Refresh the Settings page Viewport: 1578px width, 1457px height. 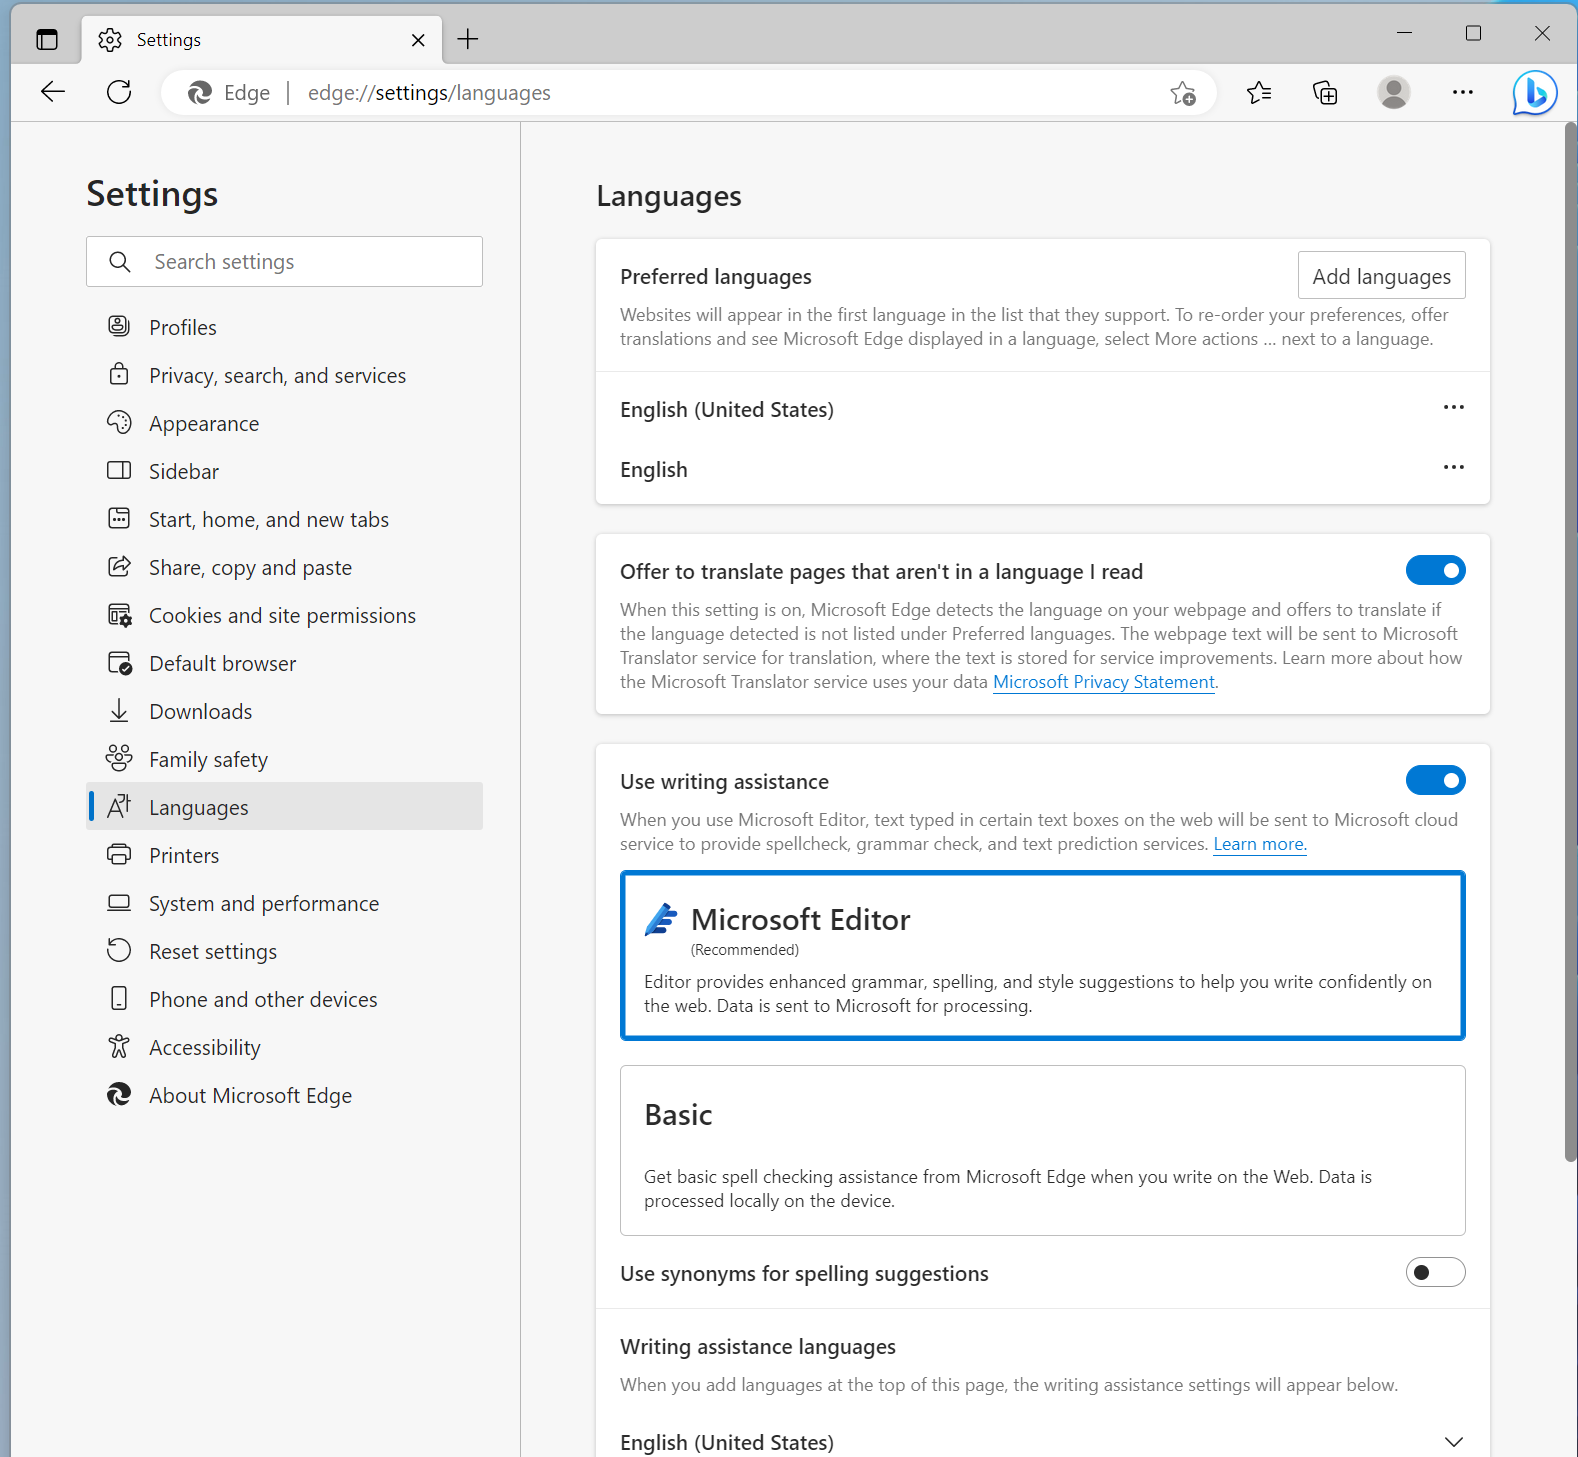(119, 93)
